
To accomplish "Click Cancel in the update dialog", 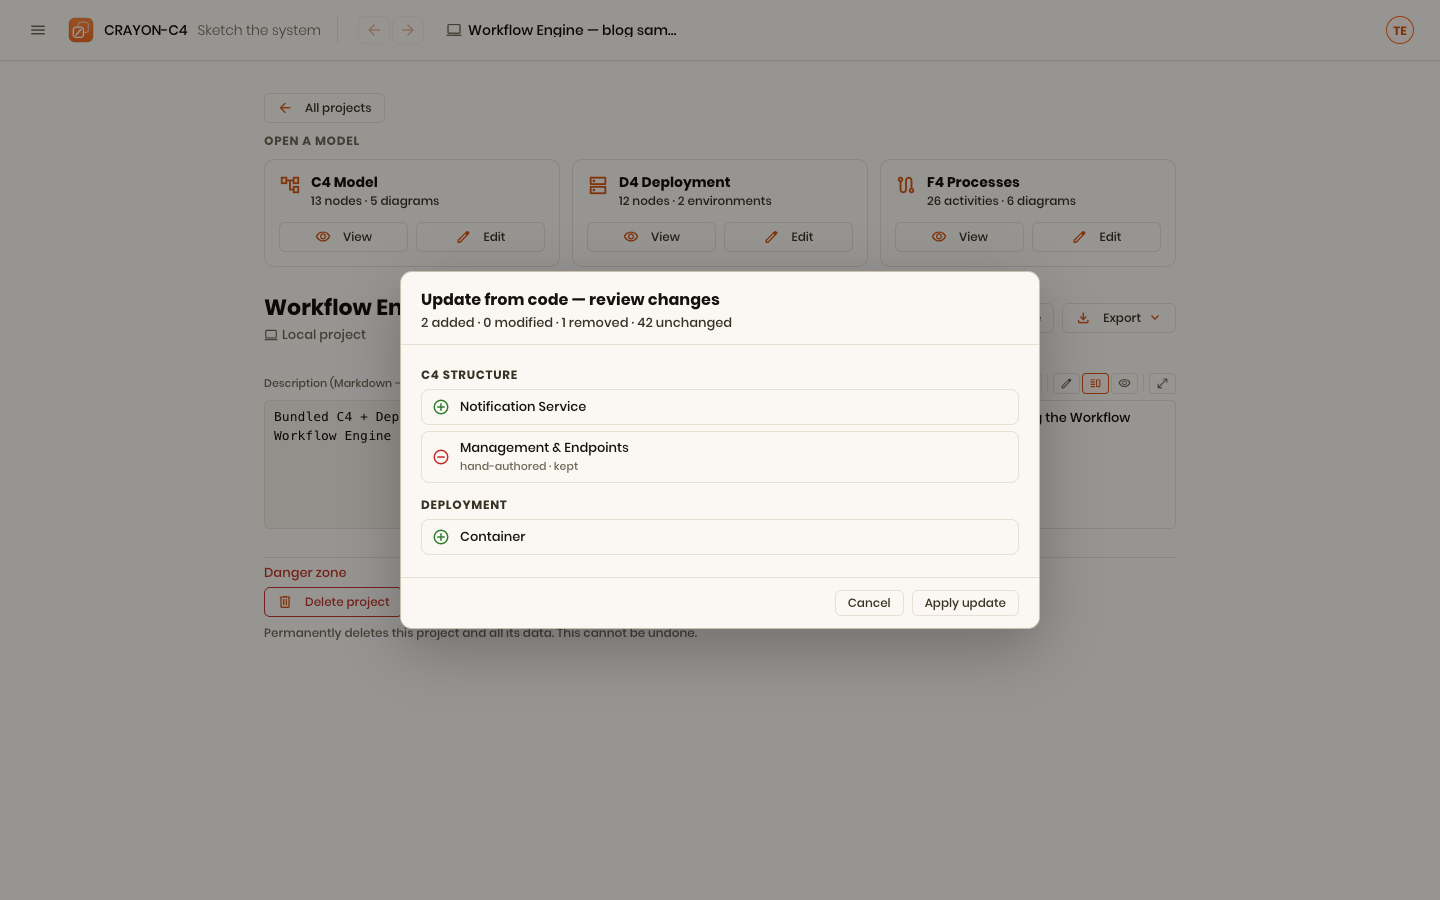I will (x=869, y=603).
